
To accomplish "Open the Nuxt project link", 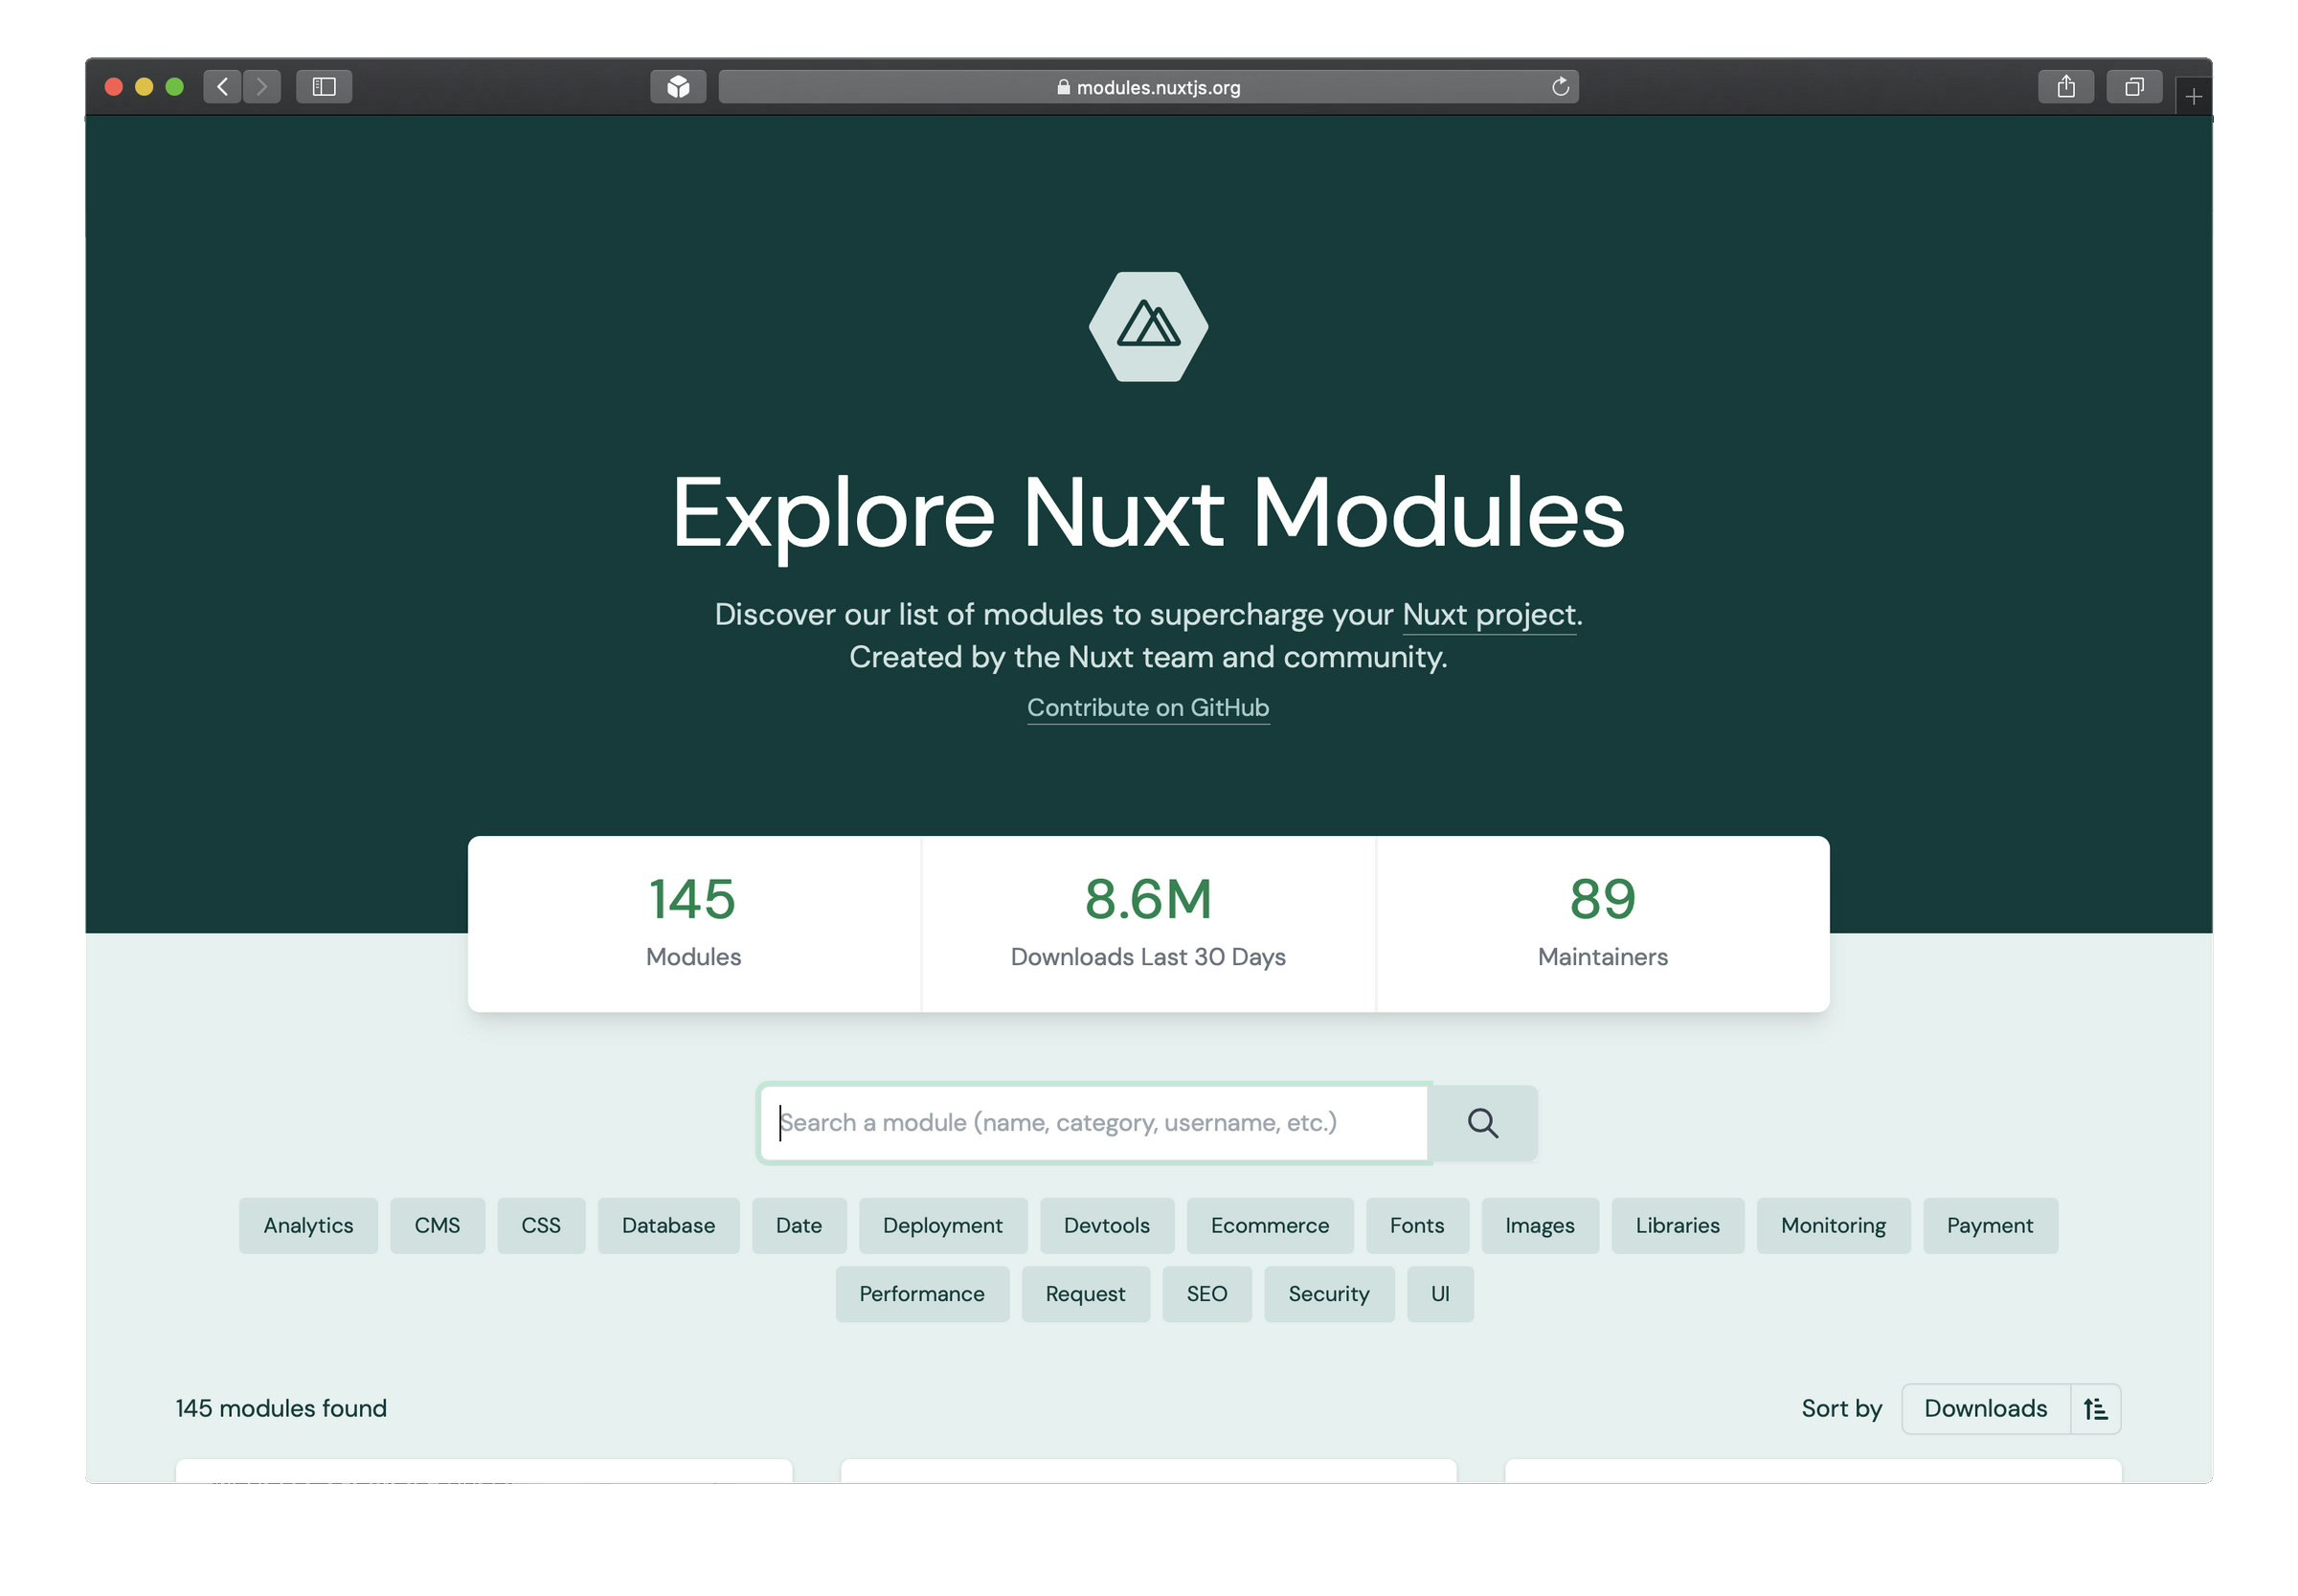I will pyautogui.click(x=1488, y=614).
